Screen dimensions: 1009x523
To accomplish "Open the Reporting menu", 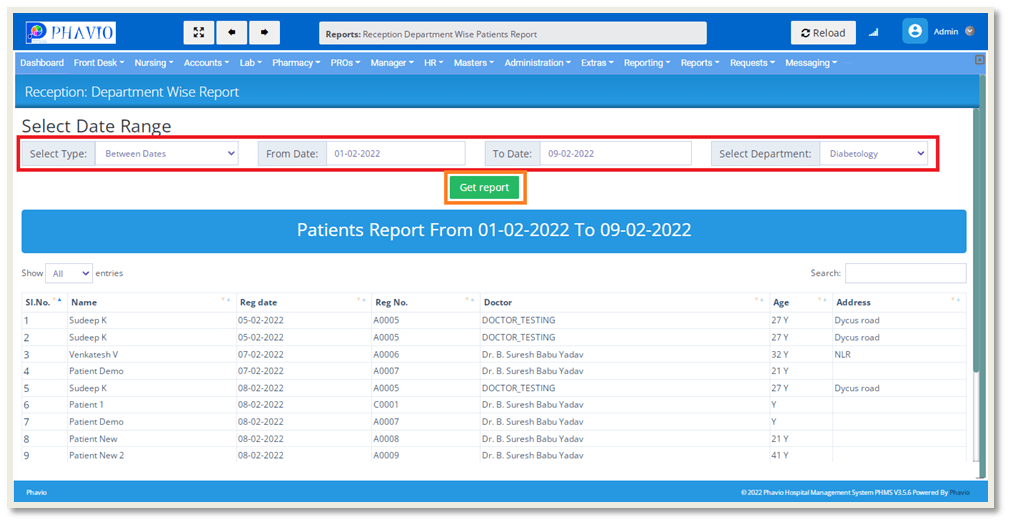I will [647, 62].
